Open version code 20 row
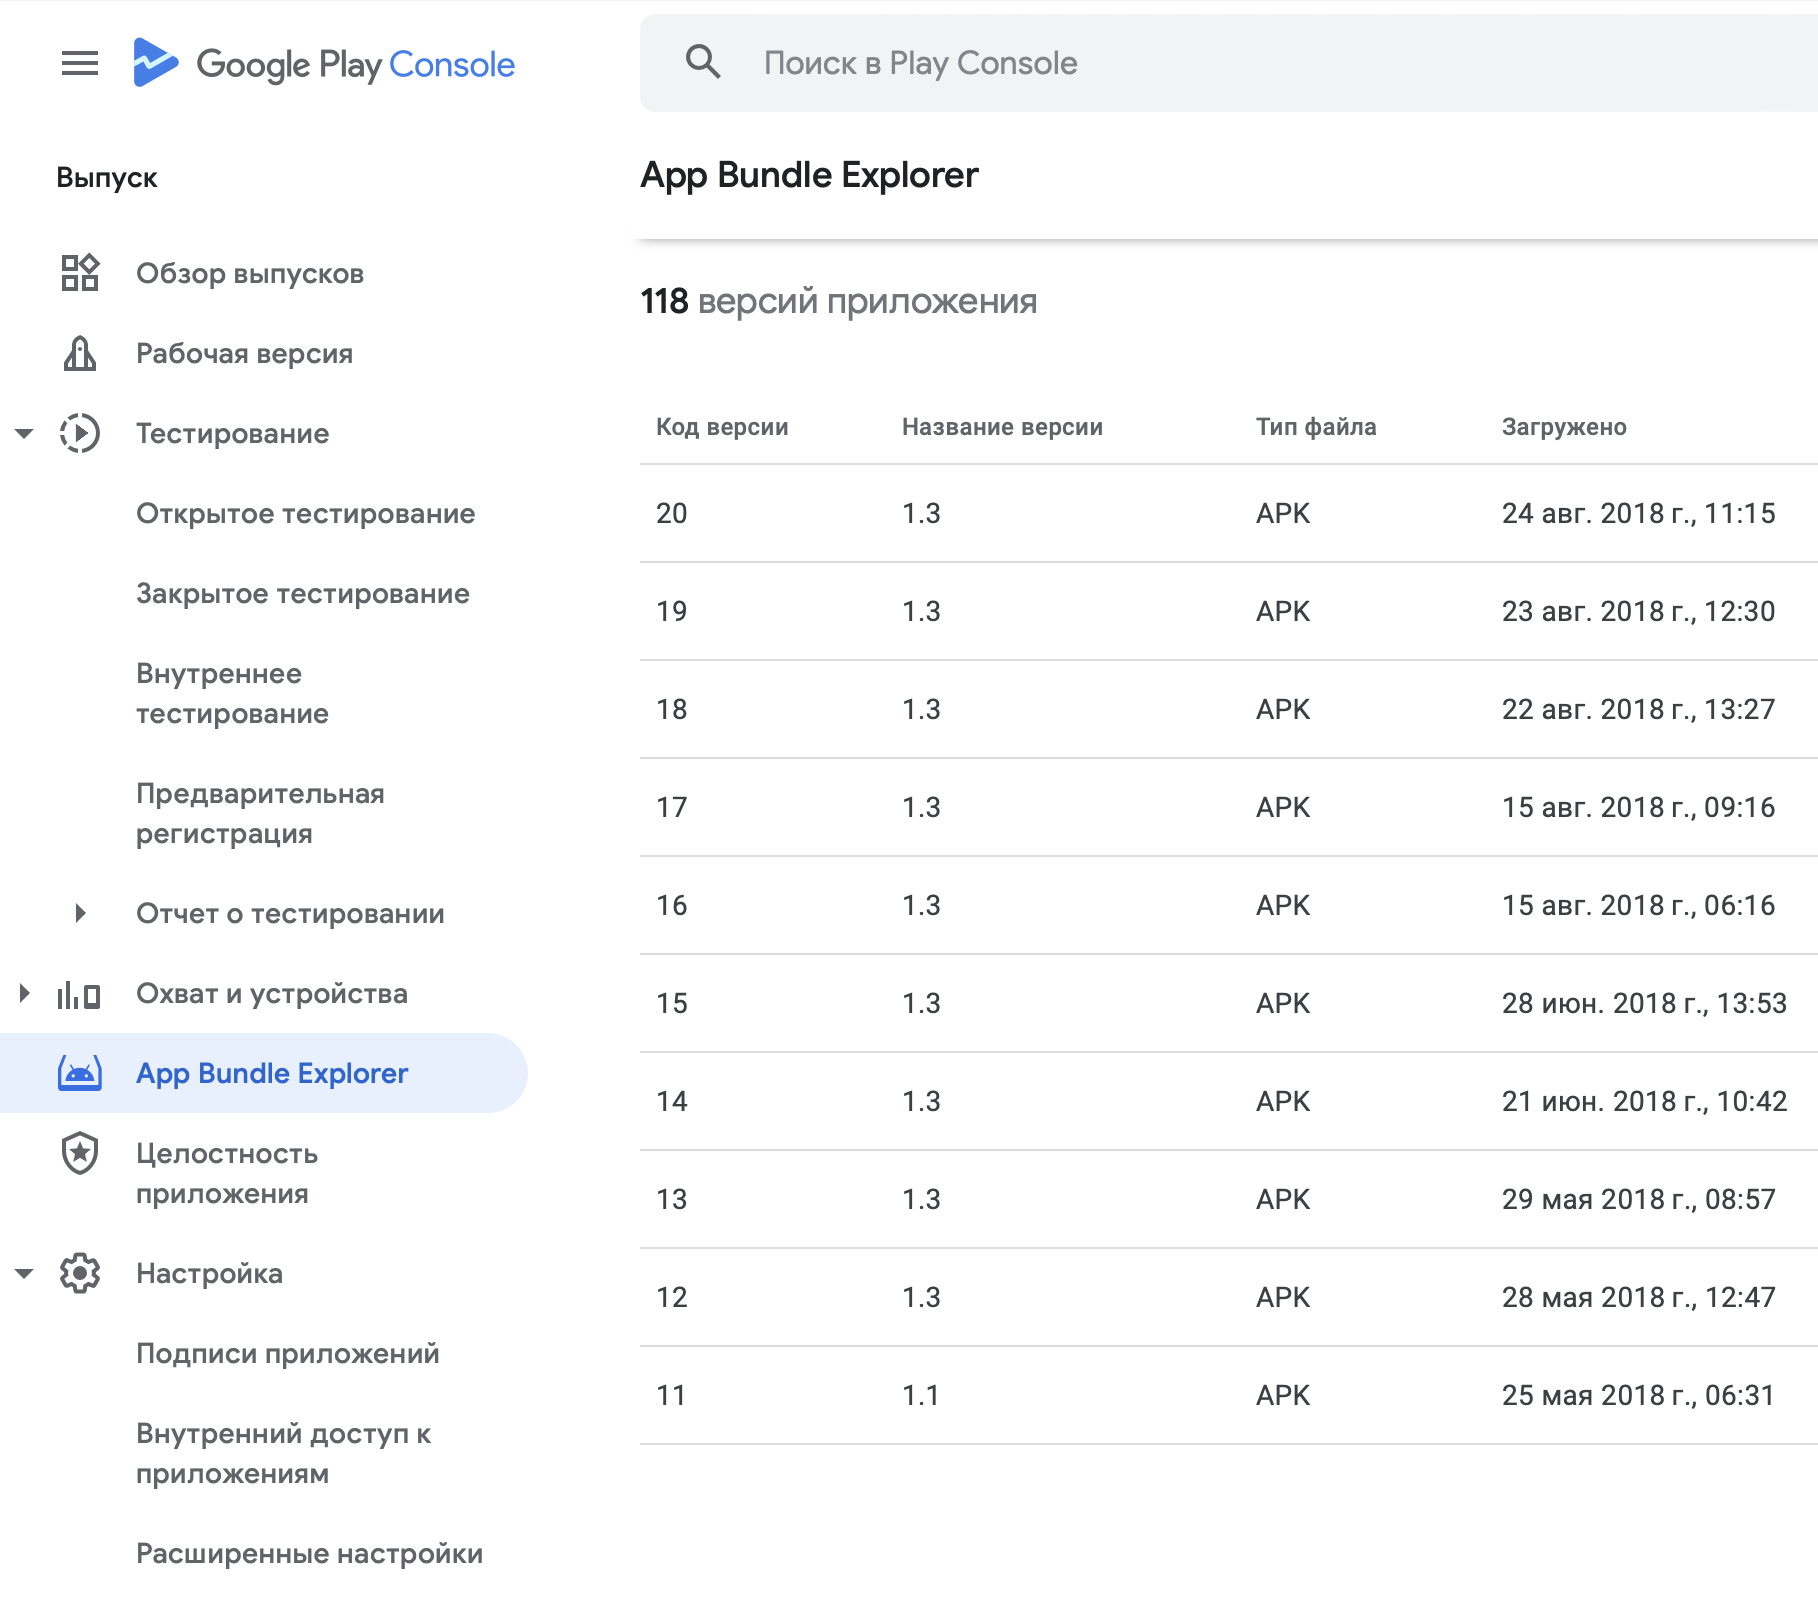Image resolution: width=1818 pixels, height=1603 pixels. click(1229, 513)
